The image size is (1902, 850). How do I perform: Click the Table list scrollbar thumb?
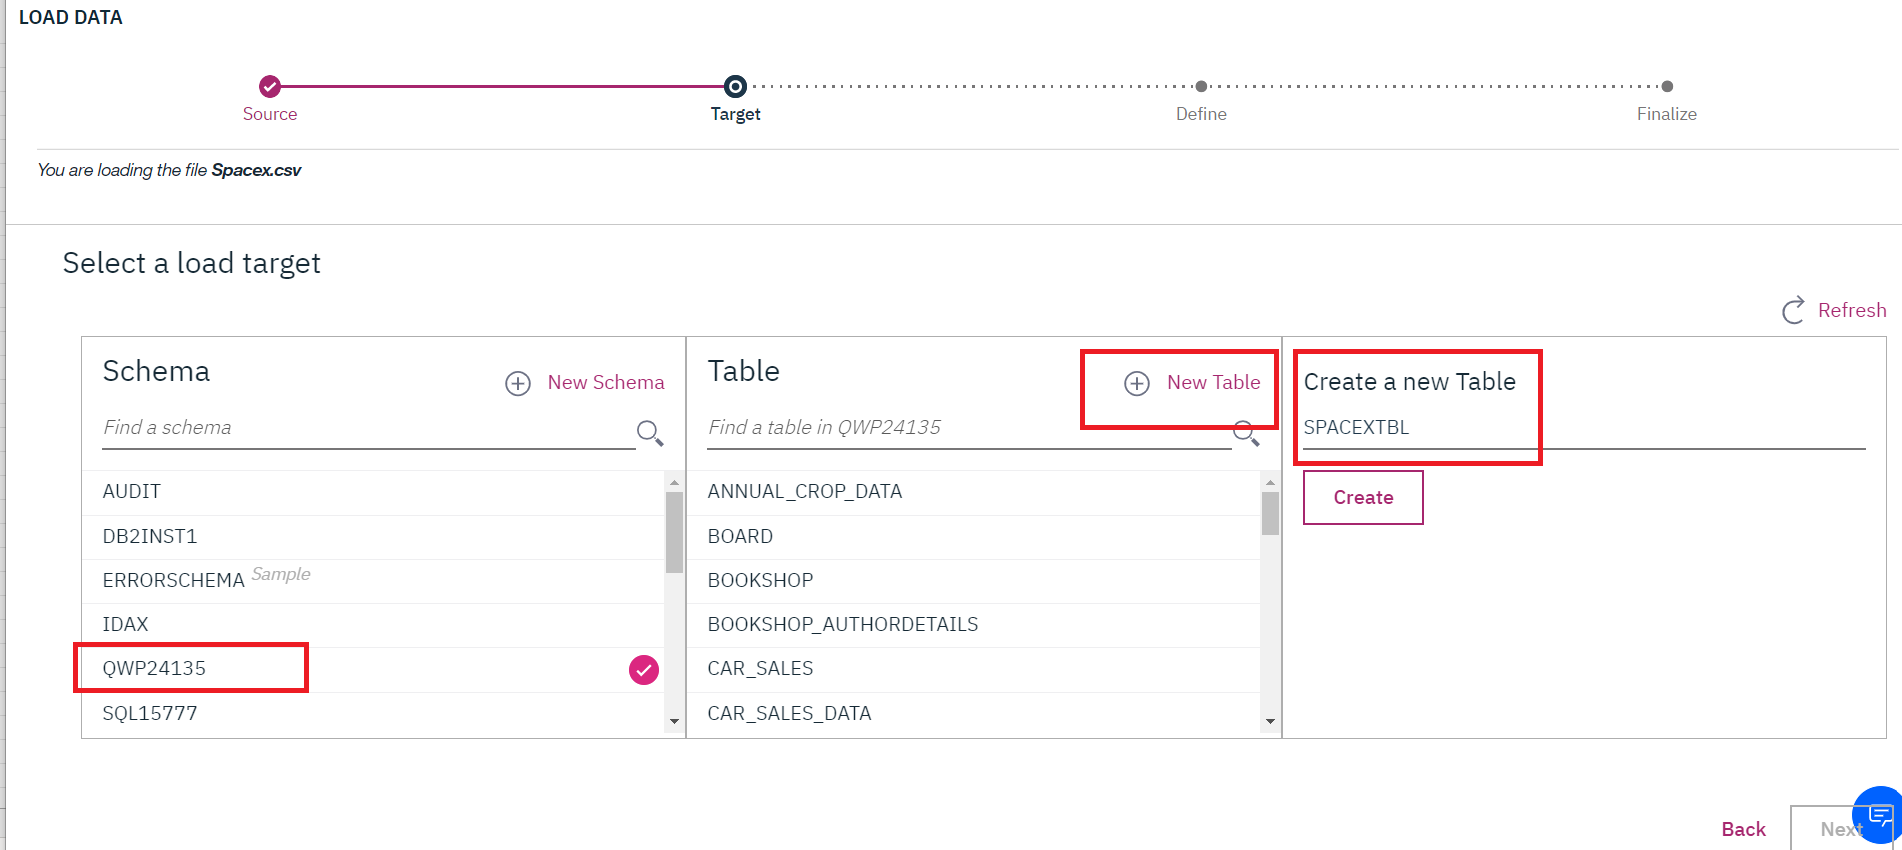click(1270, 514)
